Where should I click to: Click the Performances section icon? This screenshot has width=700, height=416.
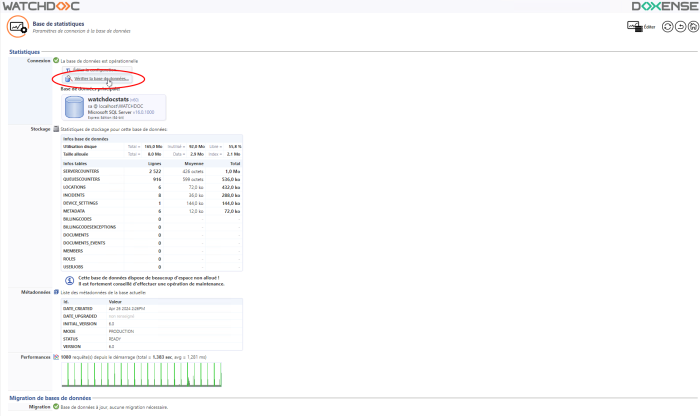point(56,356)
